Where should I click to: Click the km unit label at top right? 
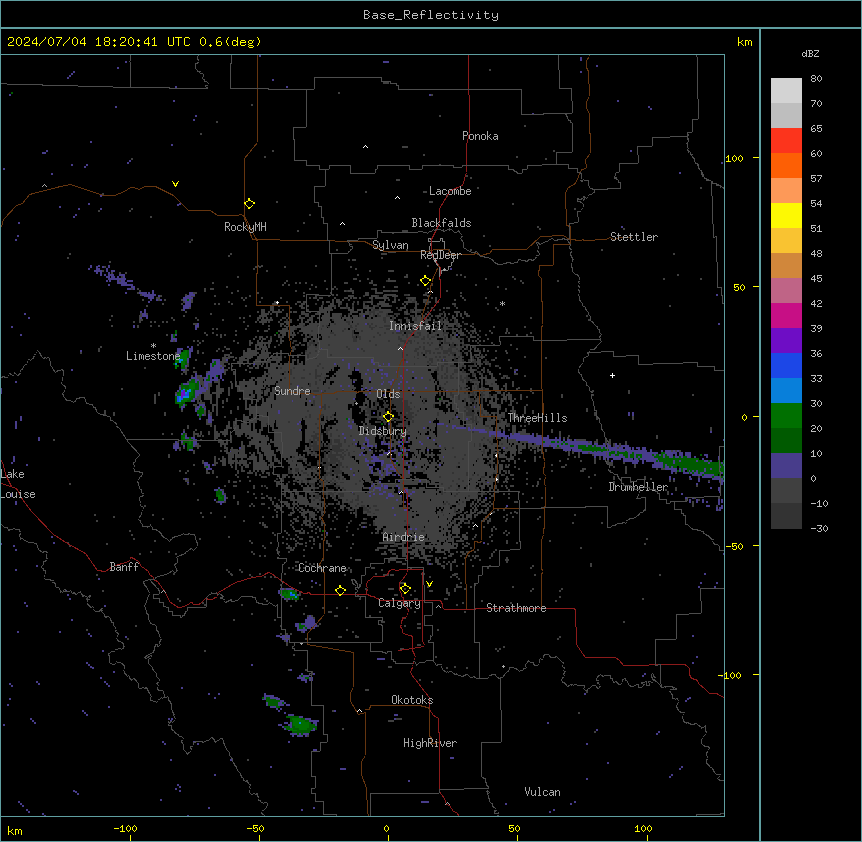[745, 42]
